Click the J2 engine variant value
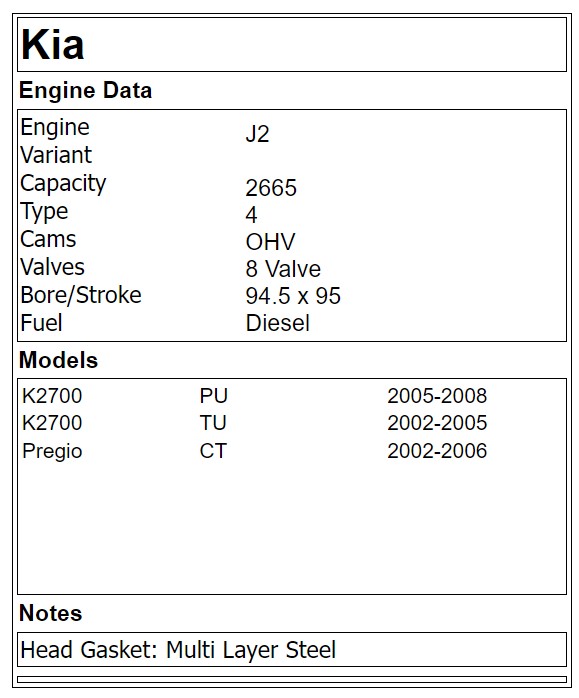This screenshot has height=698, width=579. (257, 134)
